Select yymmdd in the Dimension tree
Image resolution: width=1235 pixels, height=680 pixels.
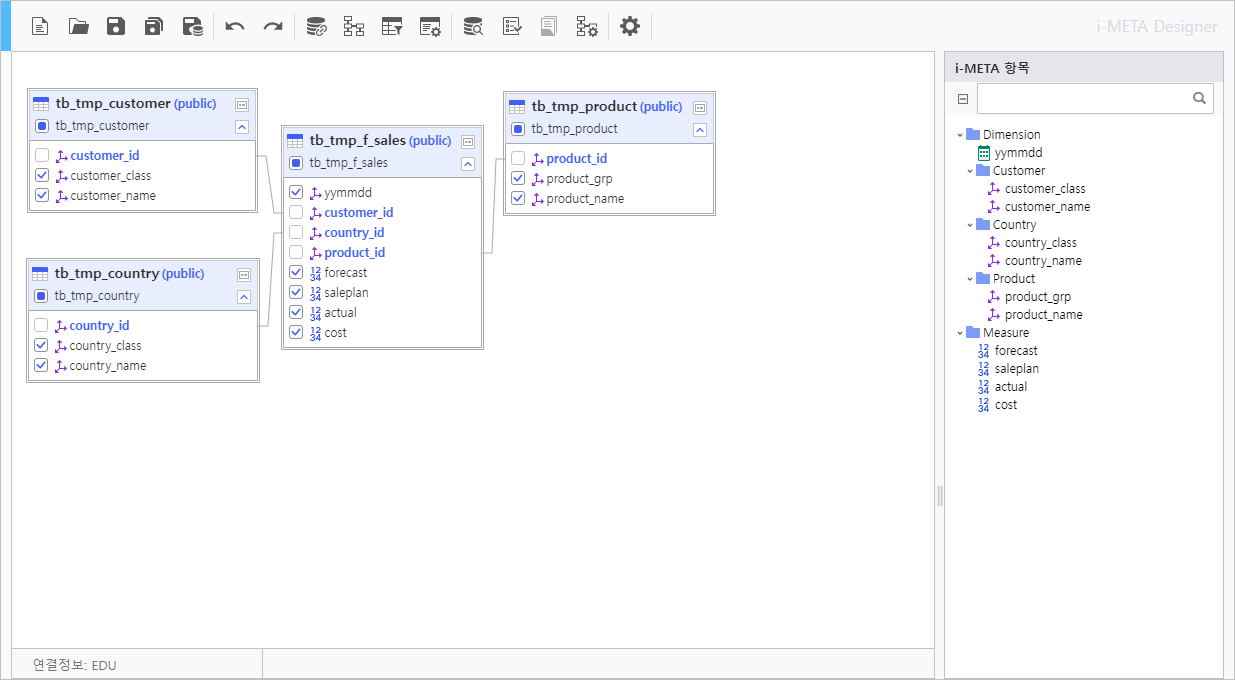click(1019, 153)
